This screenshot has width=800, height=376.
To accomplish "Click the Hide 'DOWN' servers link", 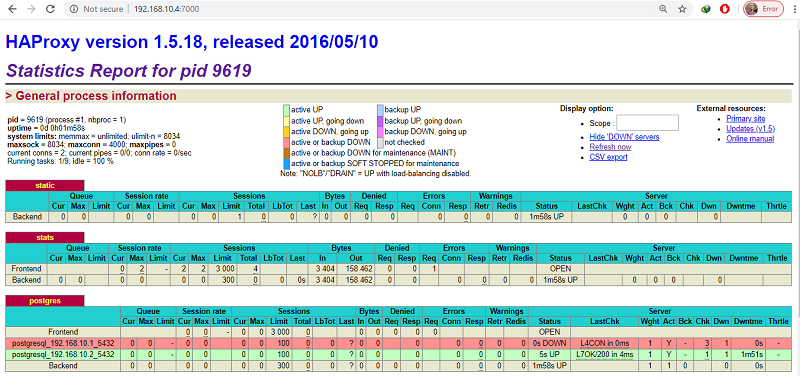I will pyautogui.click(x=624, y=137).
